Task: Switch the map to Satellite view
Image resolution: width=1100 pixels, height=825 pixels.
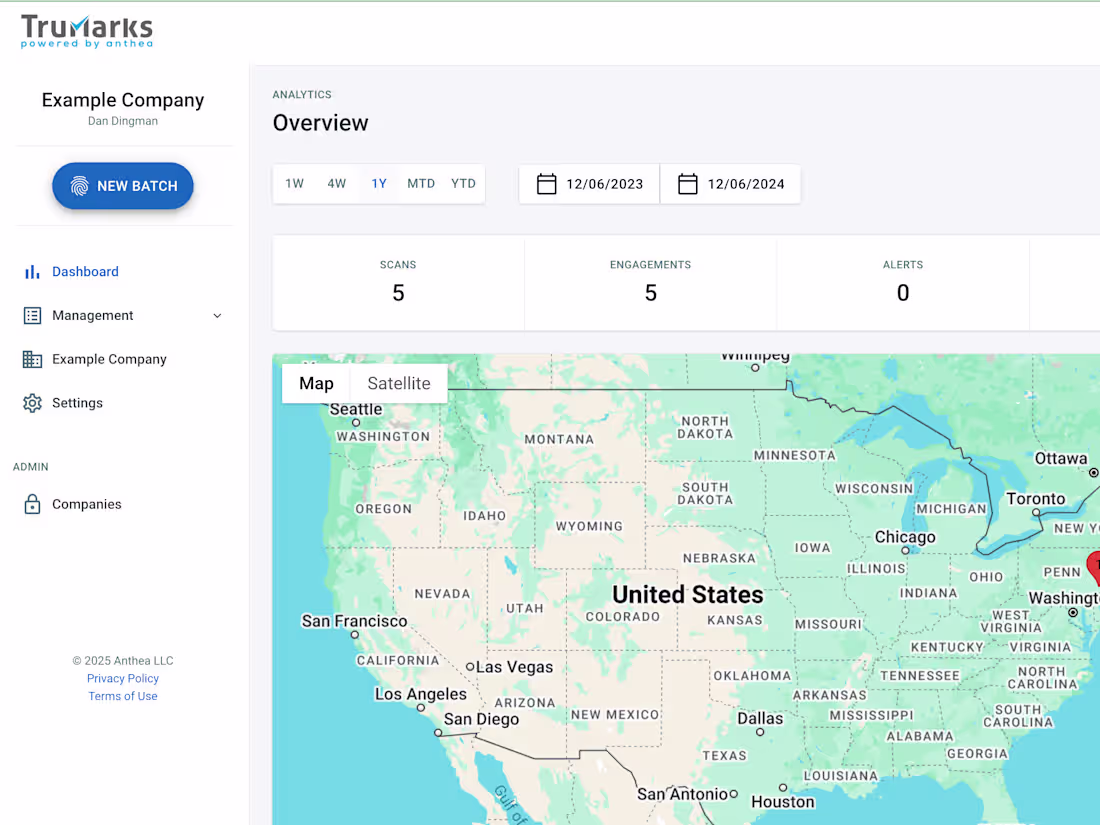Action: [398, 383]
